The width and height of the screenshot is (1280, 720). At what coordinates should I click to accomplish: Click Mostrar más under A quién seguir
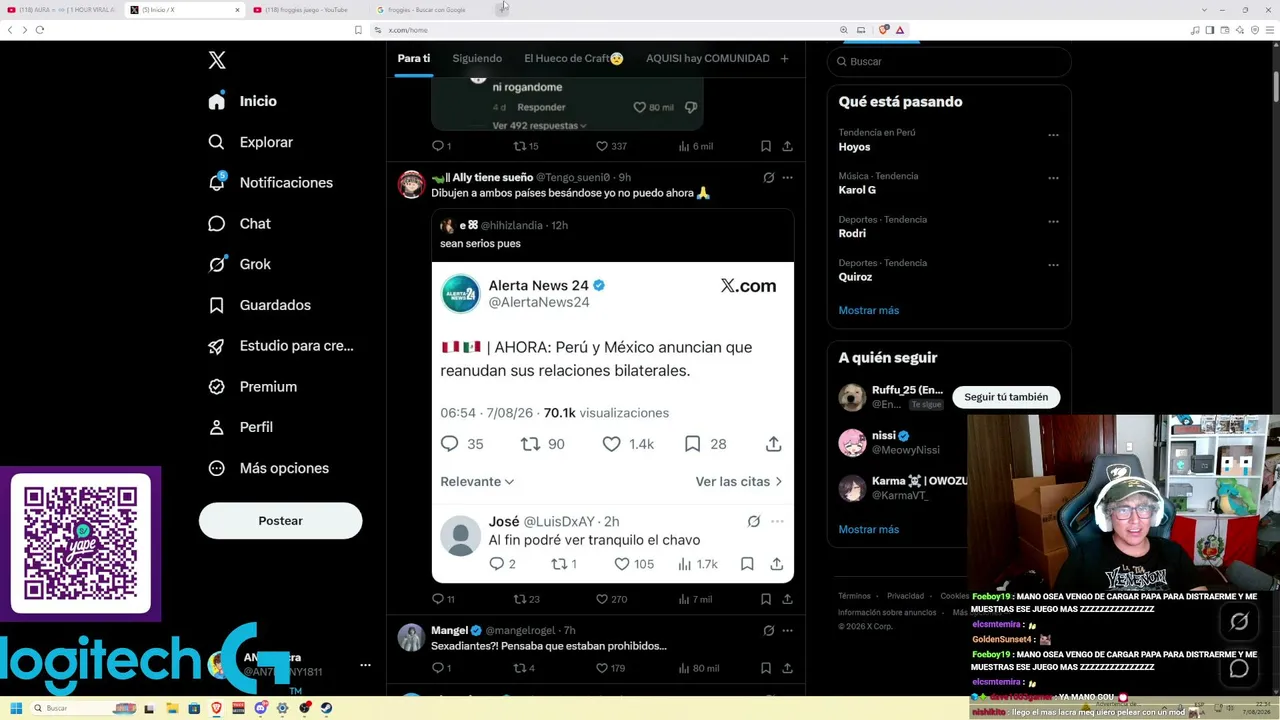(x=869, y=529)
